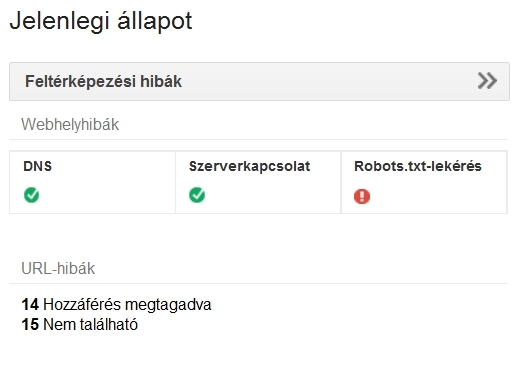Click the green Szerverkapcsolat checkmark icon
The height and width of the screenshot is (389, 520).
pos(197,195)
